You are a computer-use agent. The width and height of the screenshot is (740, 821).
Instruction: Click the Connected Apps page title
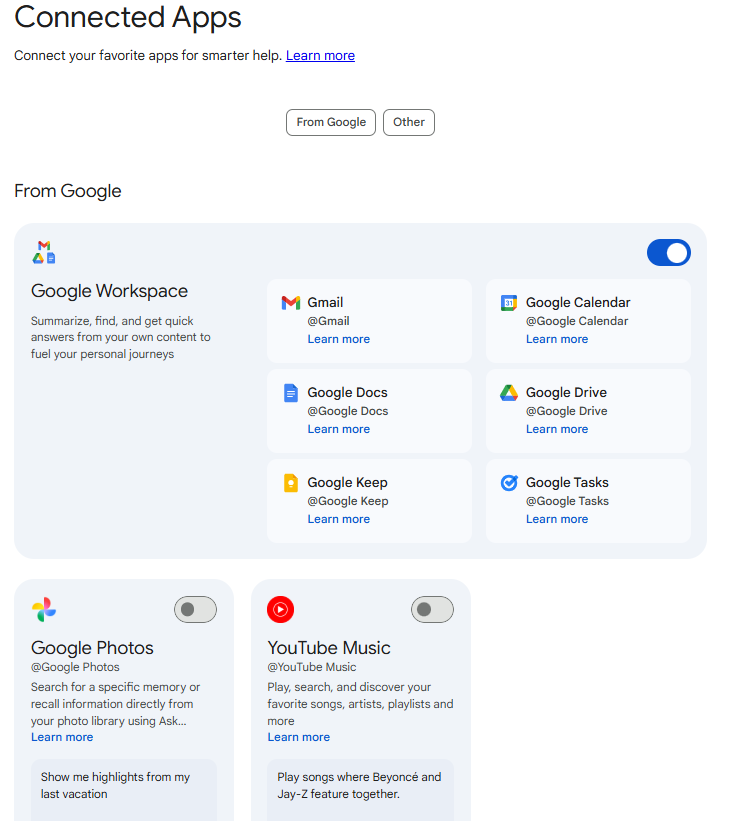click(x=127, y=17)
